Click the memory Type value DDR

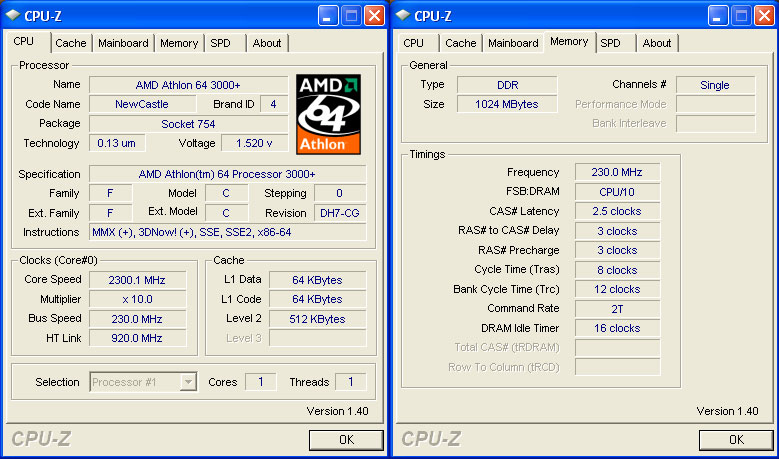[x=507, y=85]
